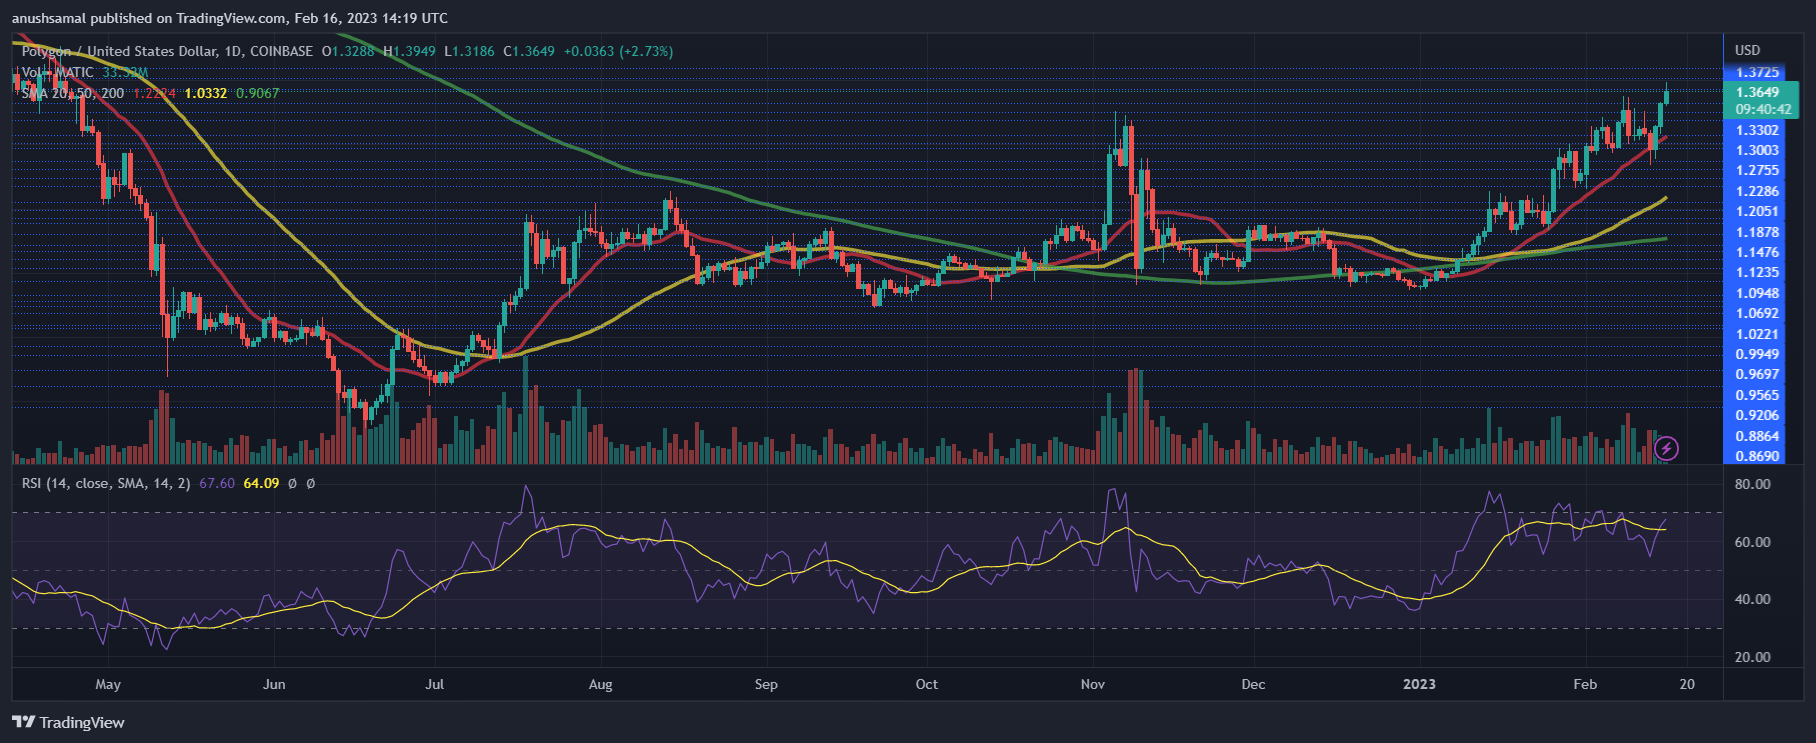Click the Sep label on time axis
This screenshot has height=743, width=1816.
pyautogui.click(x=766, y=684)
